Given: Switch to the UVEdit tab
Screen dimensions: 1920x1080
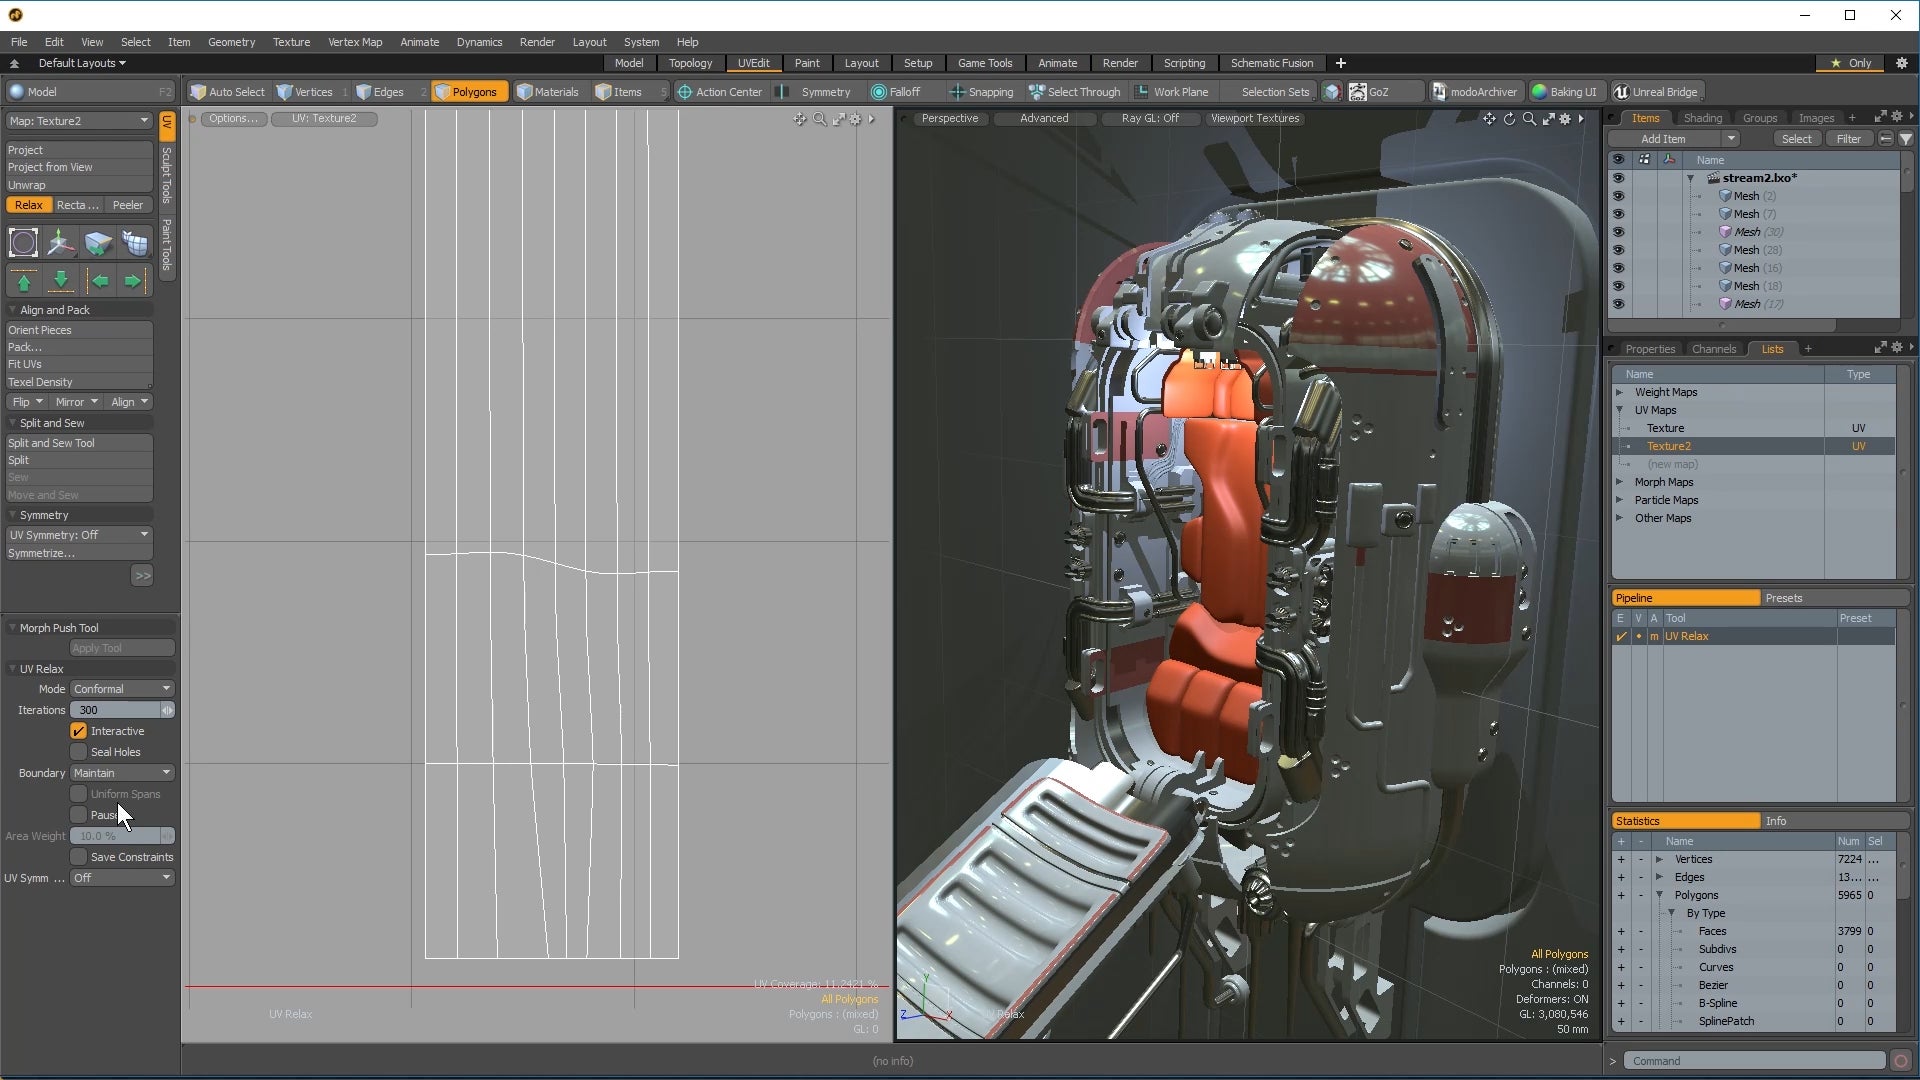Looking at the screenshot, I should 753,62.
